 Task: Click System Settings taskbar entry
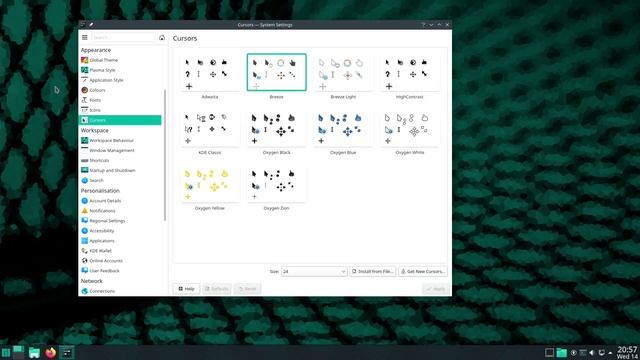click(67, 352)
